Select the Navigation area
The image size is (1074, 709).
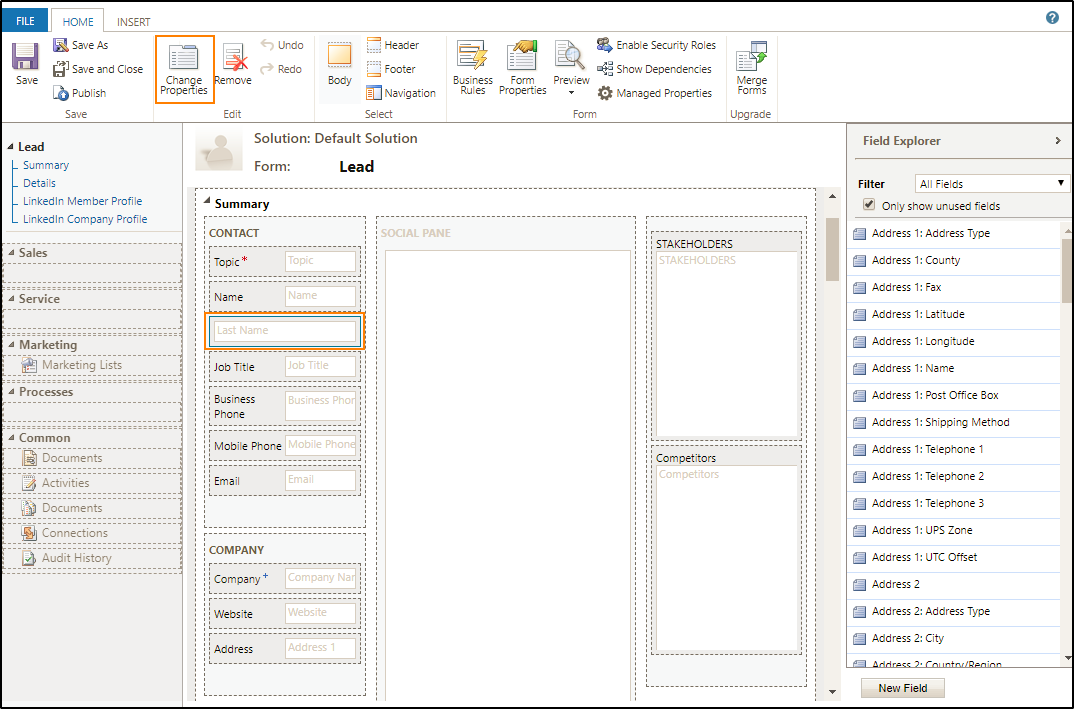(401, 93)
